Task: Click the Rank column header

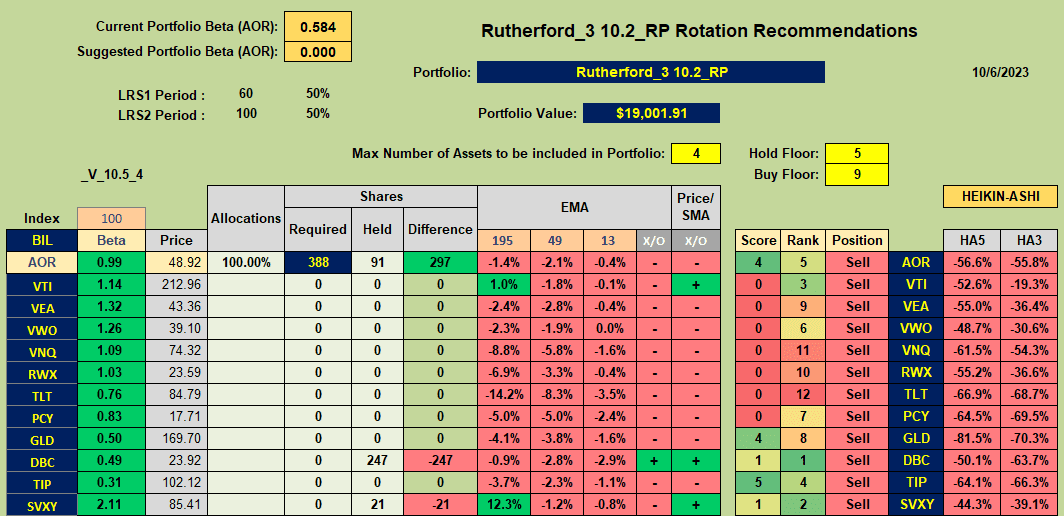Action: [803, 240]
